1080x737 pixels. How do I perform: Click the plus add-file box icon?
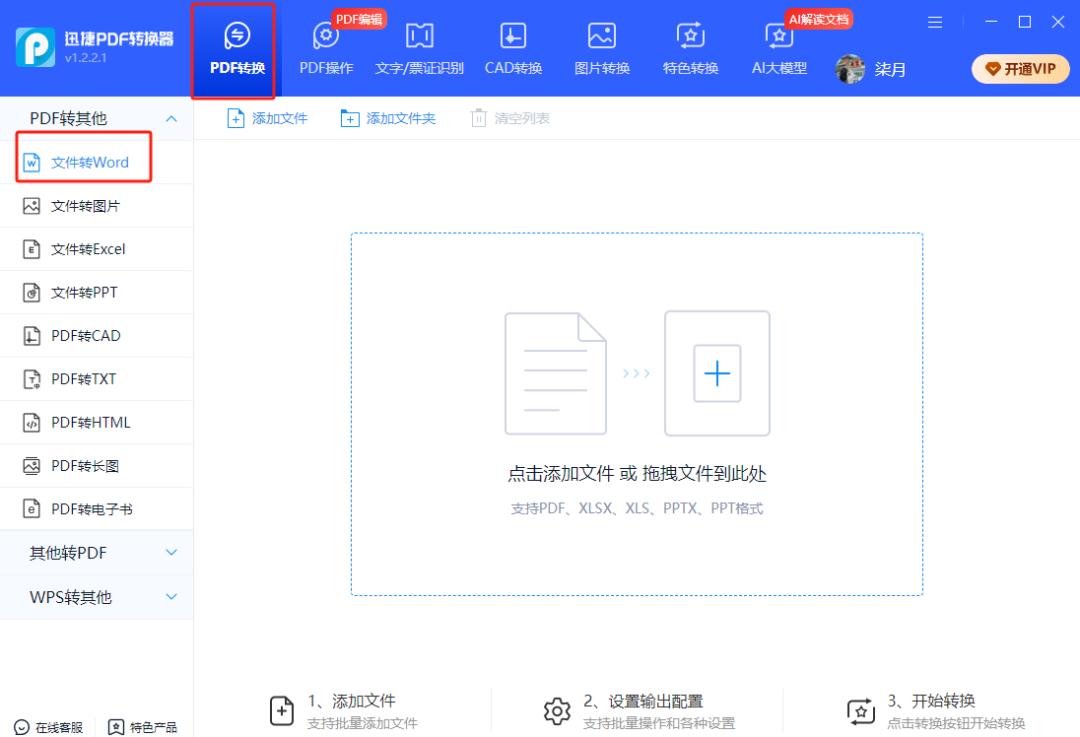[717, 373]
